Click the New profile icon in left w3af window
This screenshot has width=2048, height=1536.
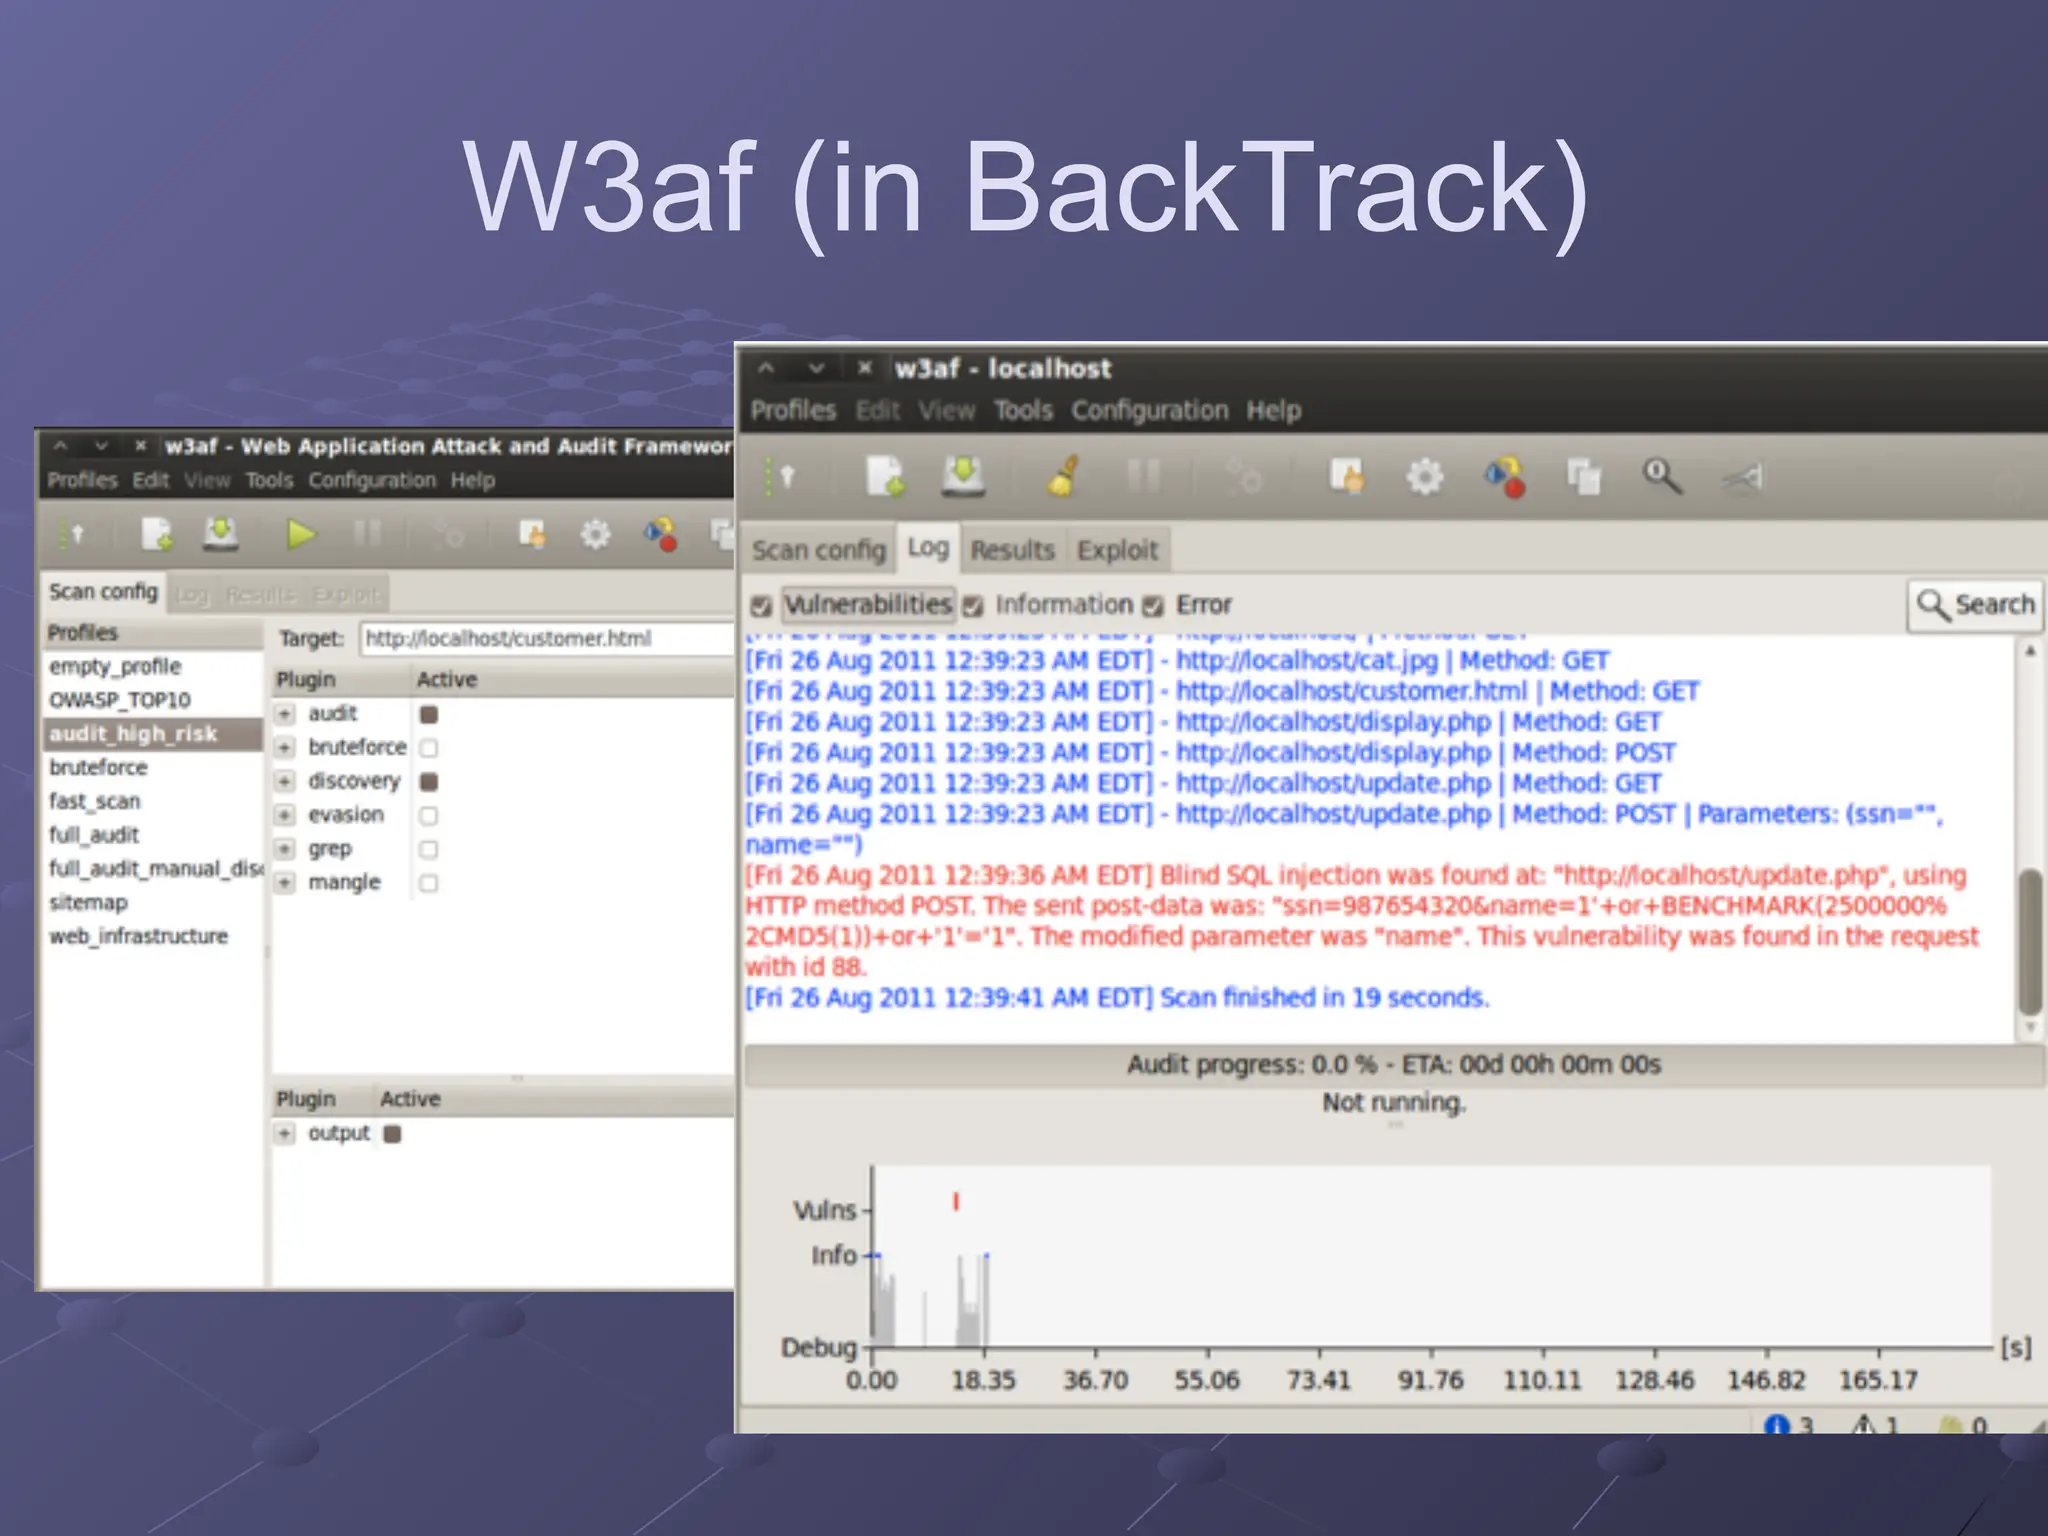(156, 535)
